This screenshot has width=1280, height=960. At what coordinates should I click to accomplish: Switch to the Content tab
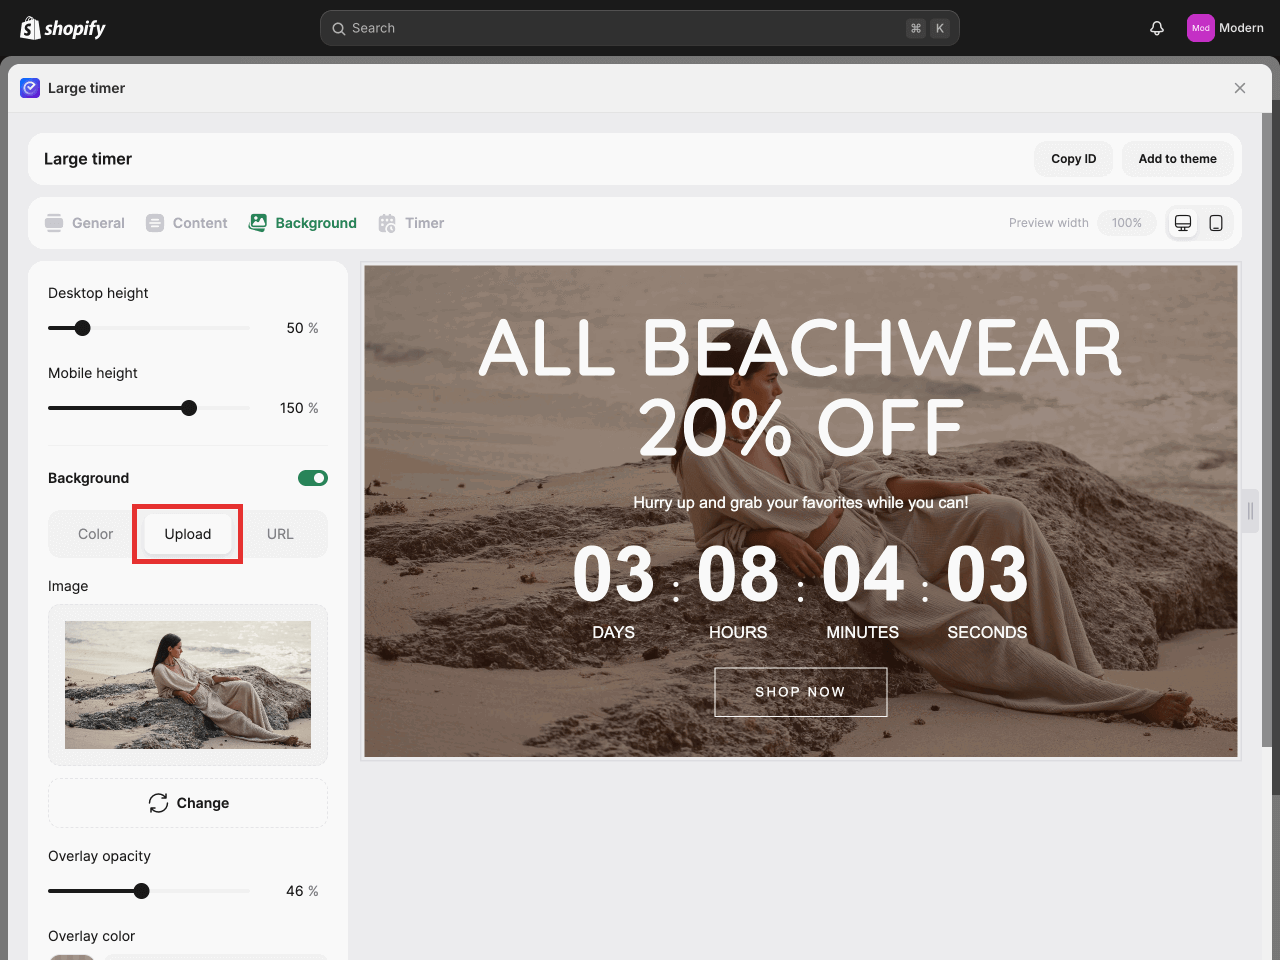[x=187, y=223]
